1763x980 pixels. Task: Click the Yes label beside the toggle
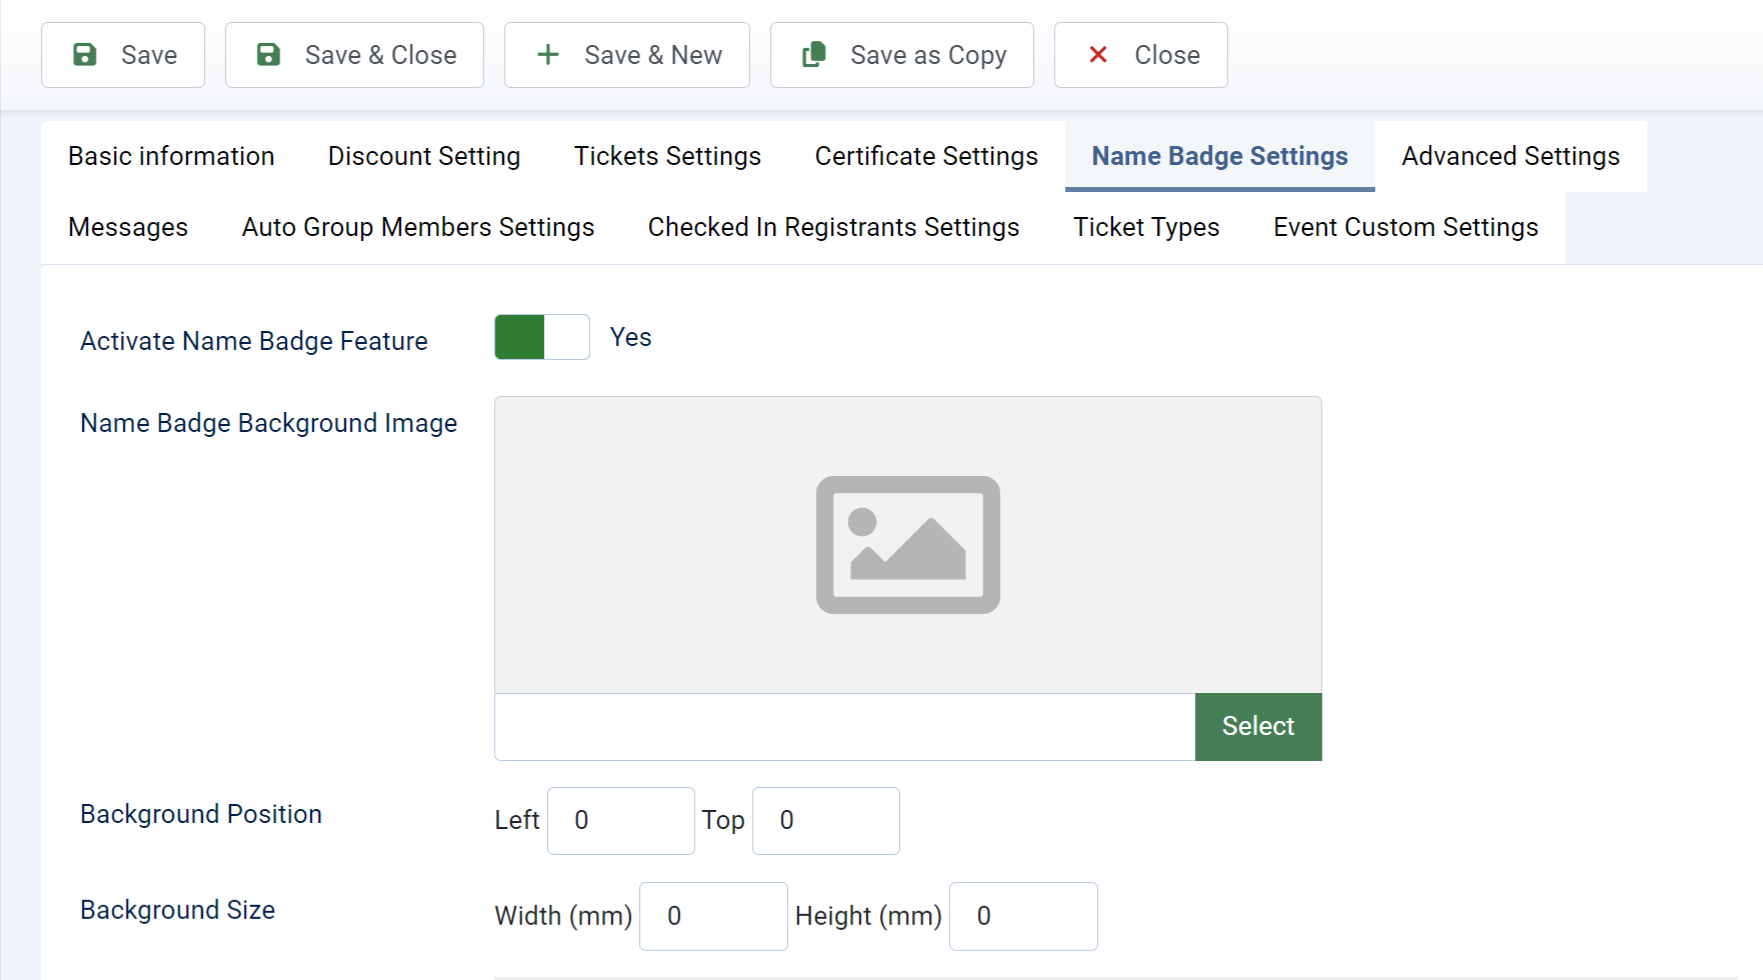[631, 337]
